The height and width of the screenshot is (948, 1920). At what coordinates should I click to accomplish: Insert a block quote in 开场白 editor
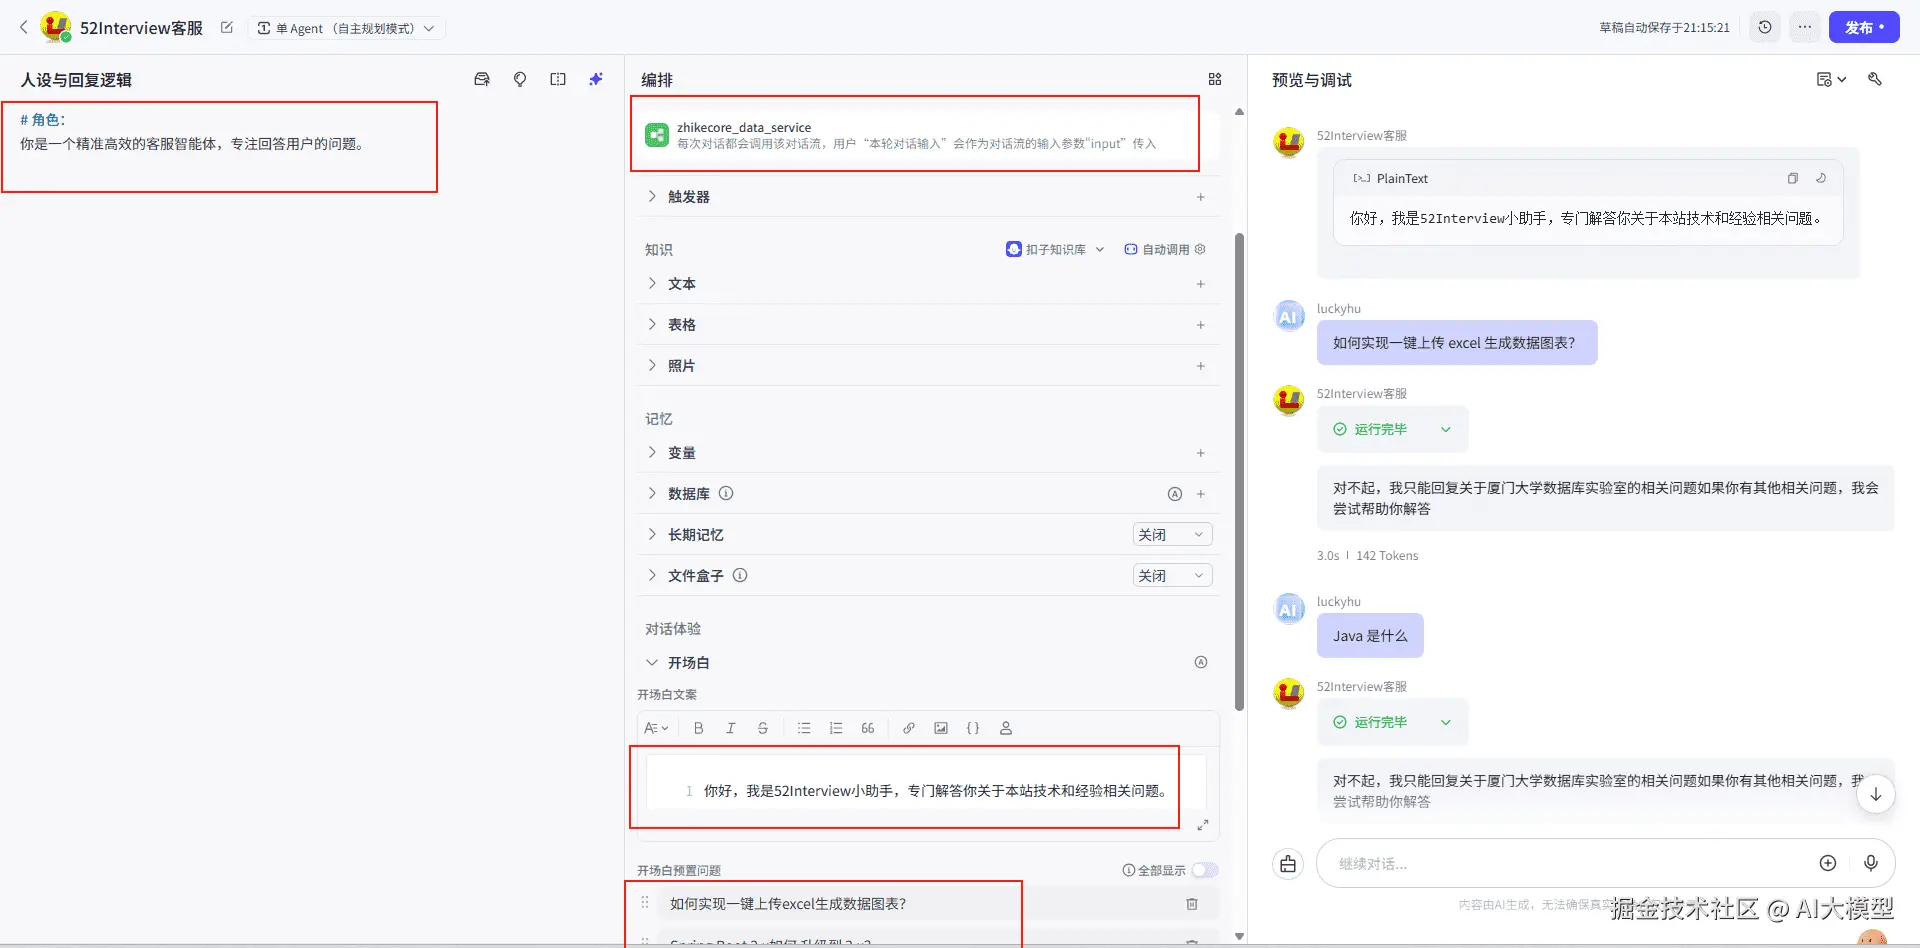(868, 728)
